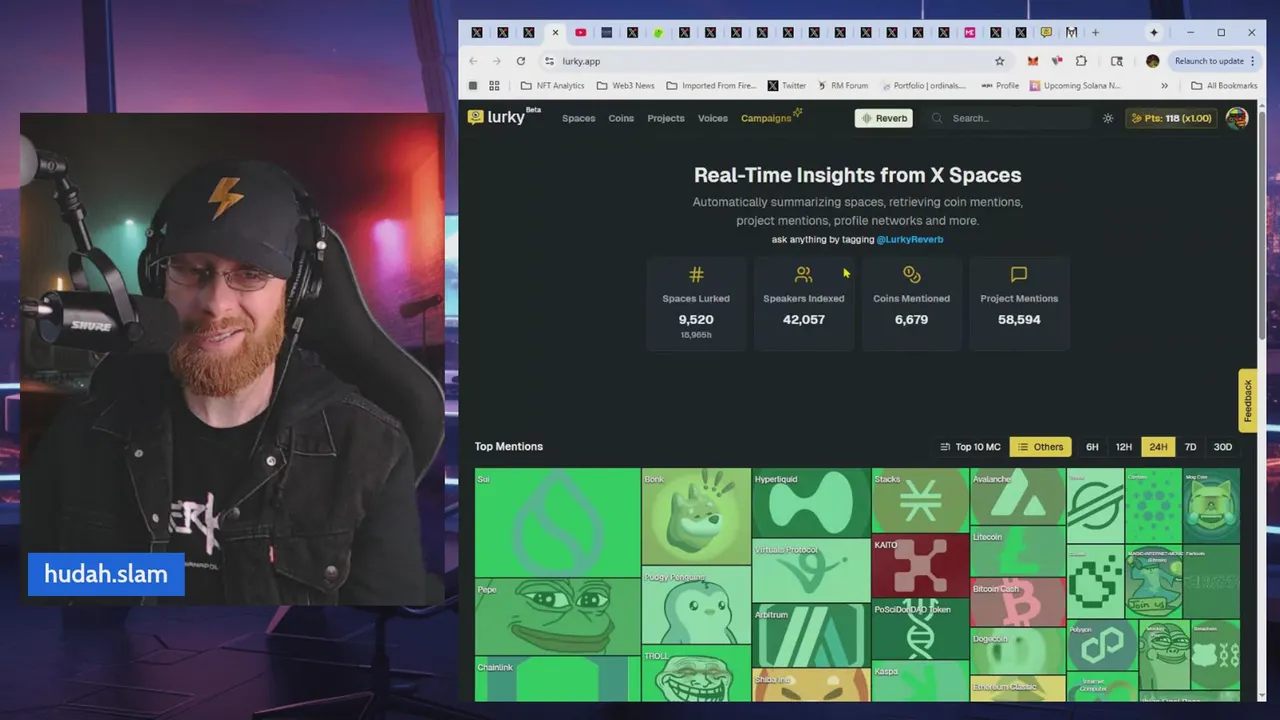Image resolution: width=1280 pixels, height=720 pixels.
Task: Click the 9,520 spaces lurked value
Action: 696,320
